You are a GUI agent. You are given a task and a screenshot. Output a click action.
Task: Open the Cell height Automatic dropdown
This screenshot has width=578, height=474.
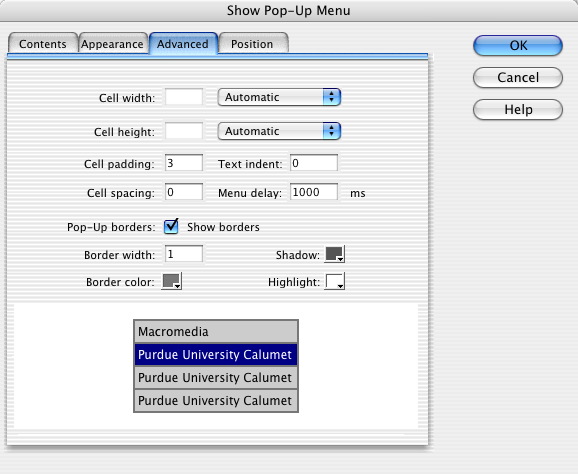279,131
